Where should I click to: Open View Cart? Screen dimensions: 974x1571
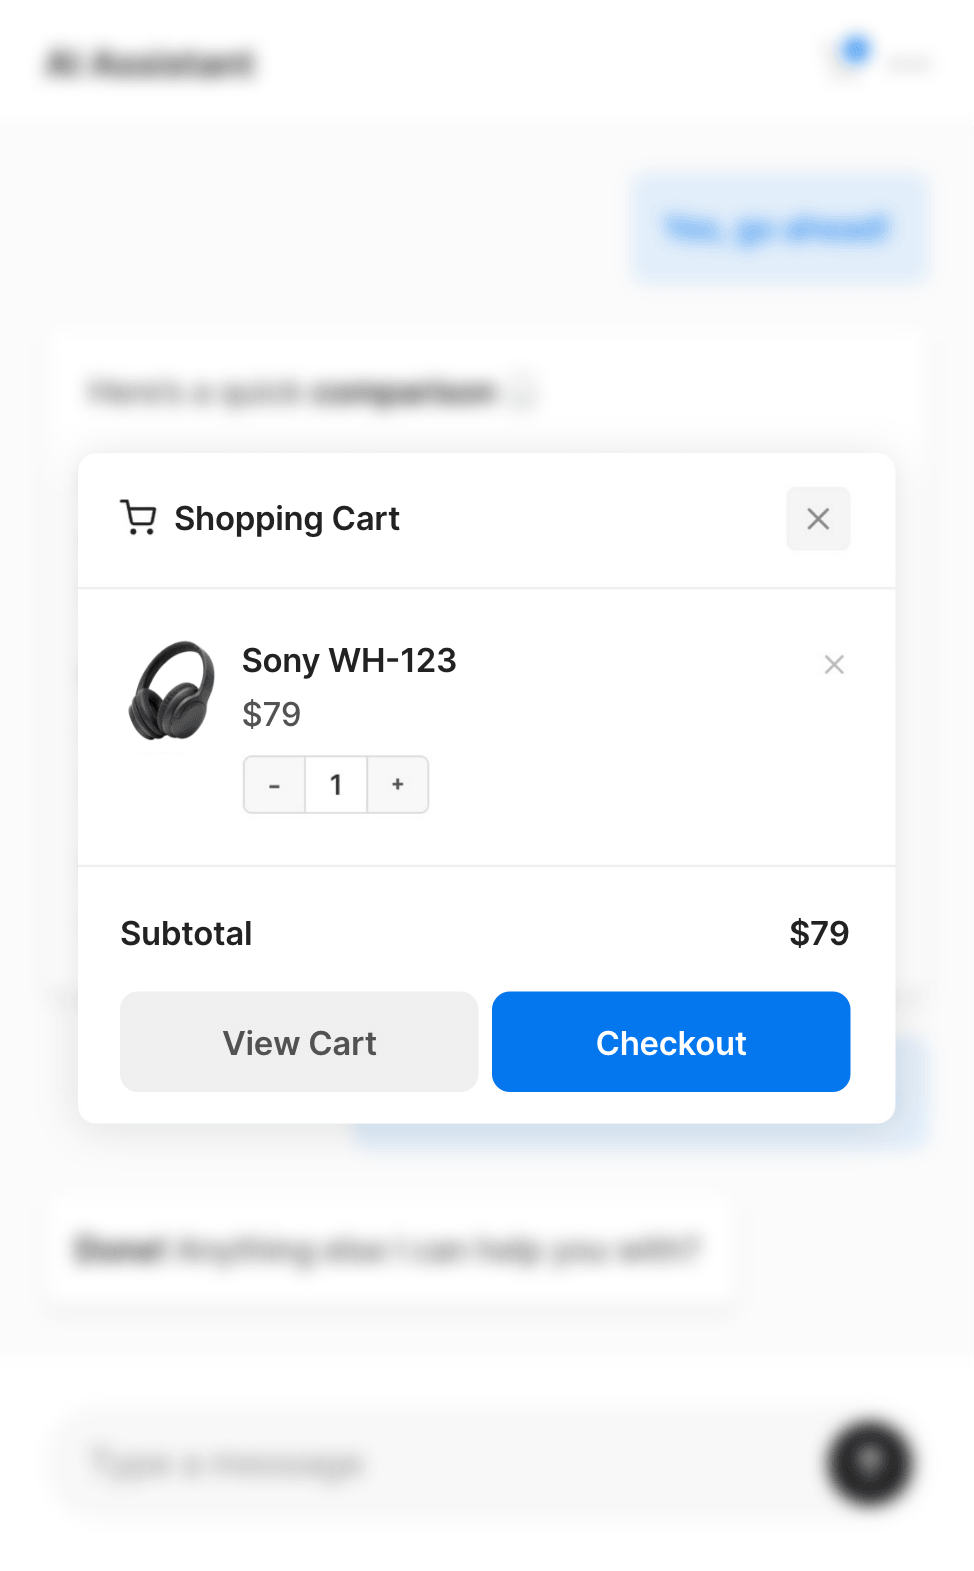[298, 1042]
